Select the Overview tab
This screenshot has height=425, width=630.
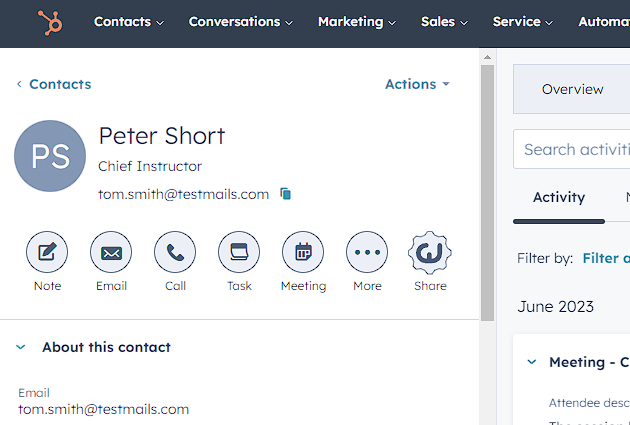572,89
